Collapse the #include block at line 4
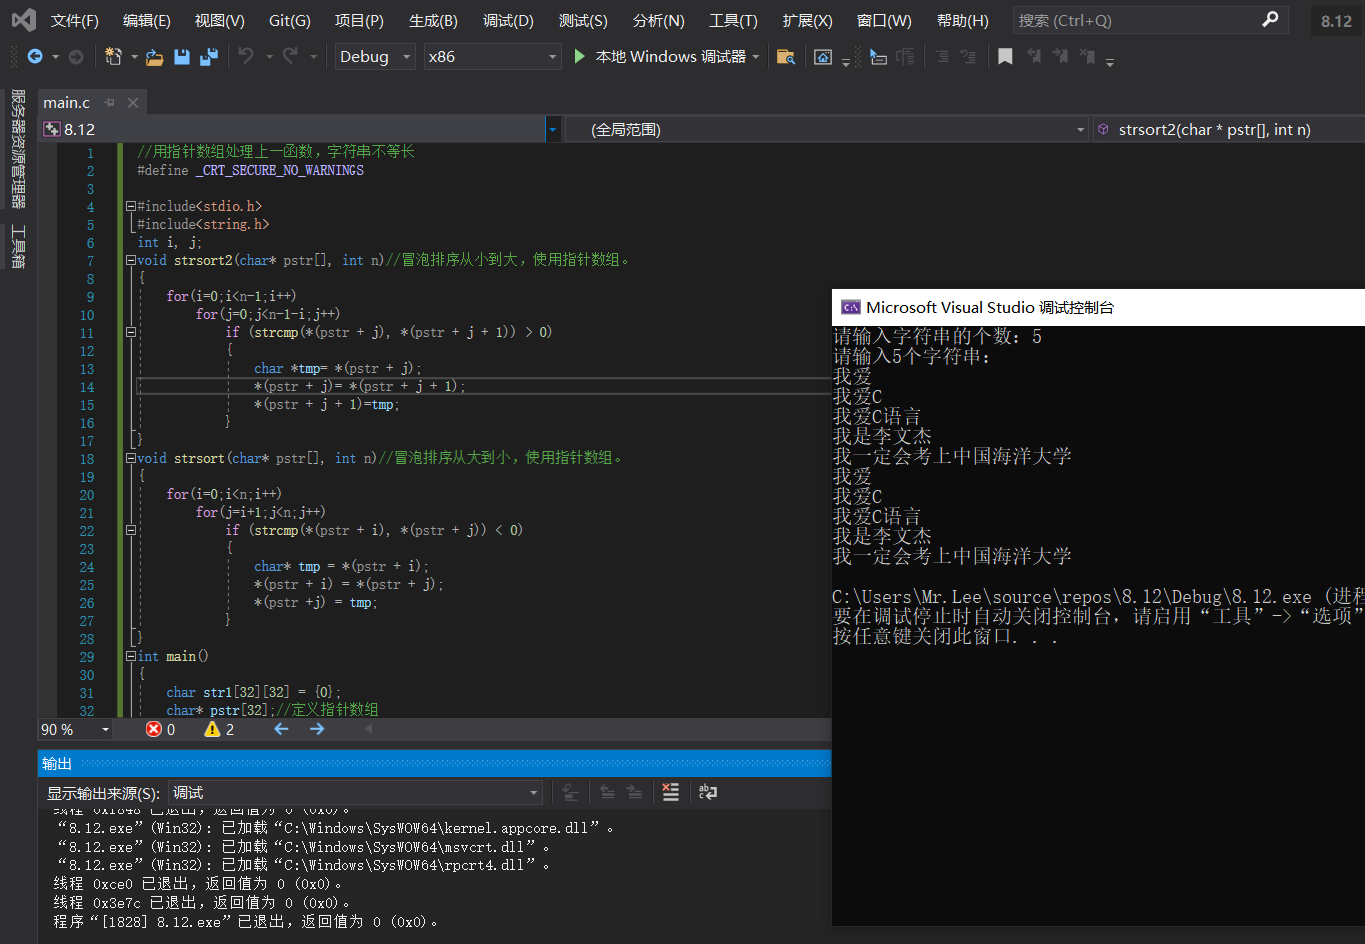Image resolution: width=1365 pixels, height=944 pixels. pyautogui.click(x=130, y=206)
